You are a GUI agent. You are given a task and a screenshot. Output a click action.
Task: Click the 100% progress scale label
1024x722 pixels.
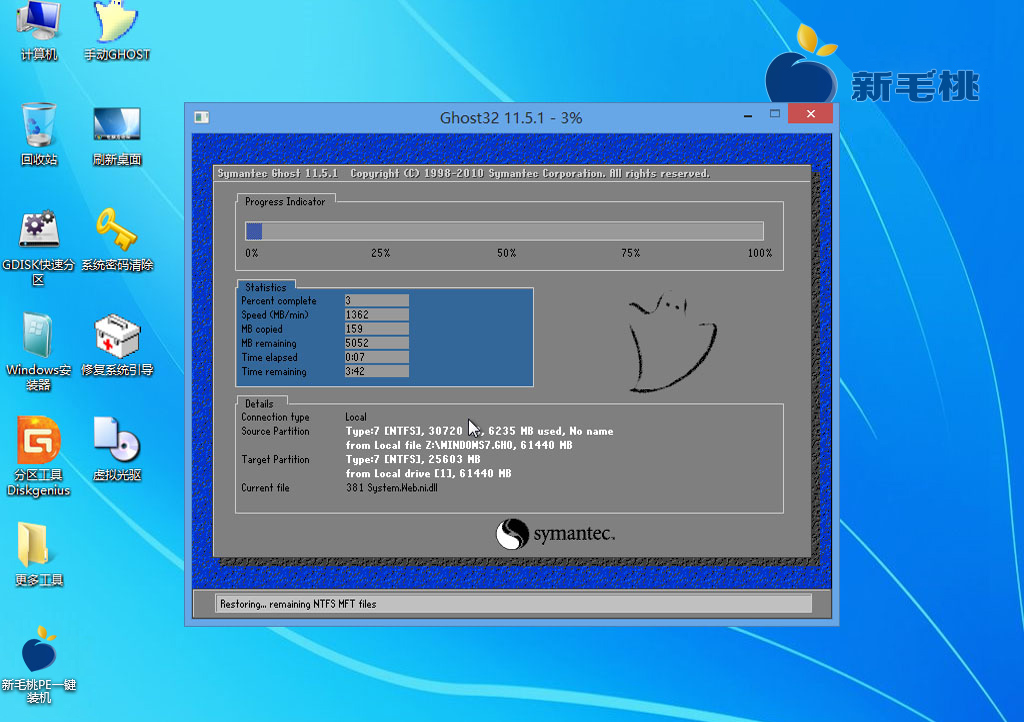760,253
